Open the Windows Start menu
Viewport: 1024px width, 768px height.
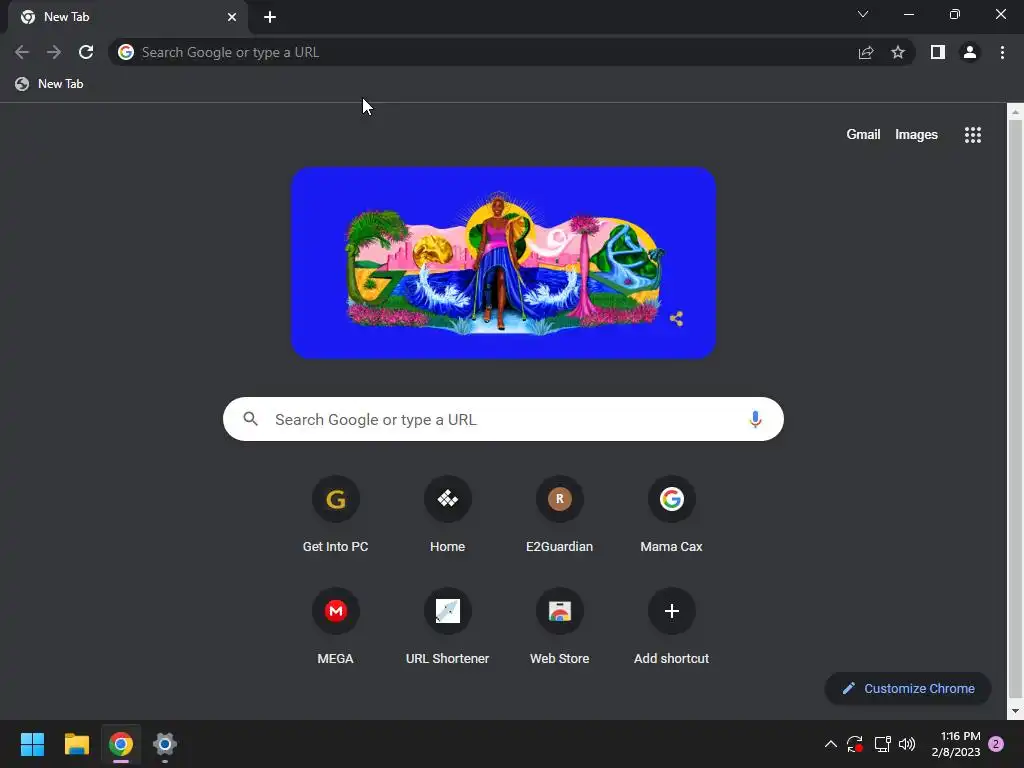point(32,744)
